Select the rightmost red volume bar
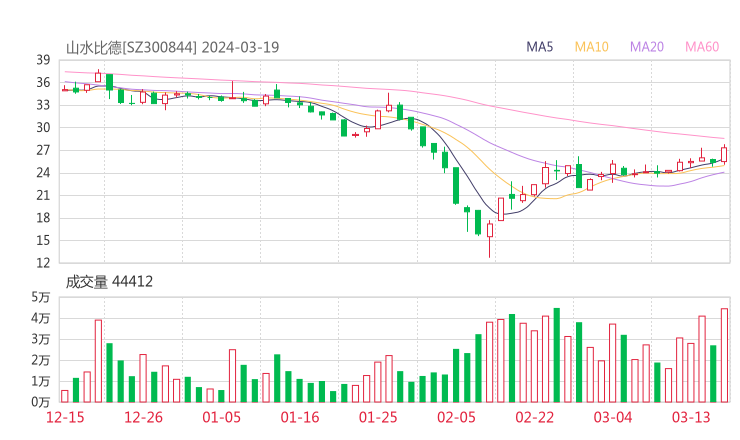The height and width of the screenshot is (440, 740). coord(724,355)
